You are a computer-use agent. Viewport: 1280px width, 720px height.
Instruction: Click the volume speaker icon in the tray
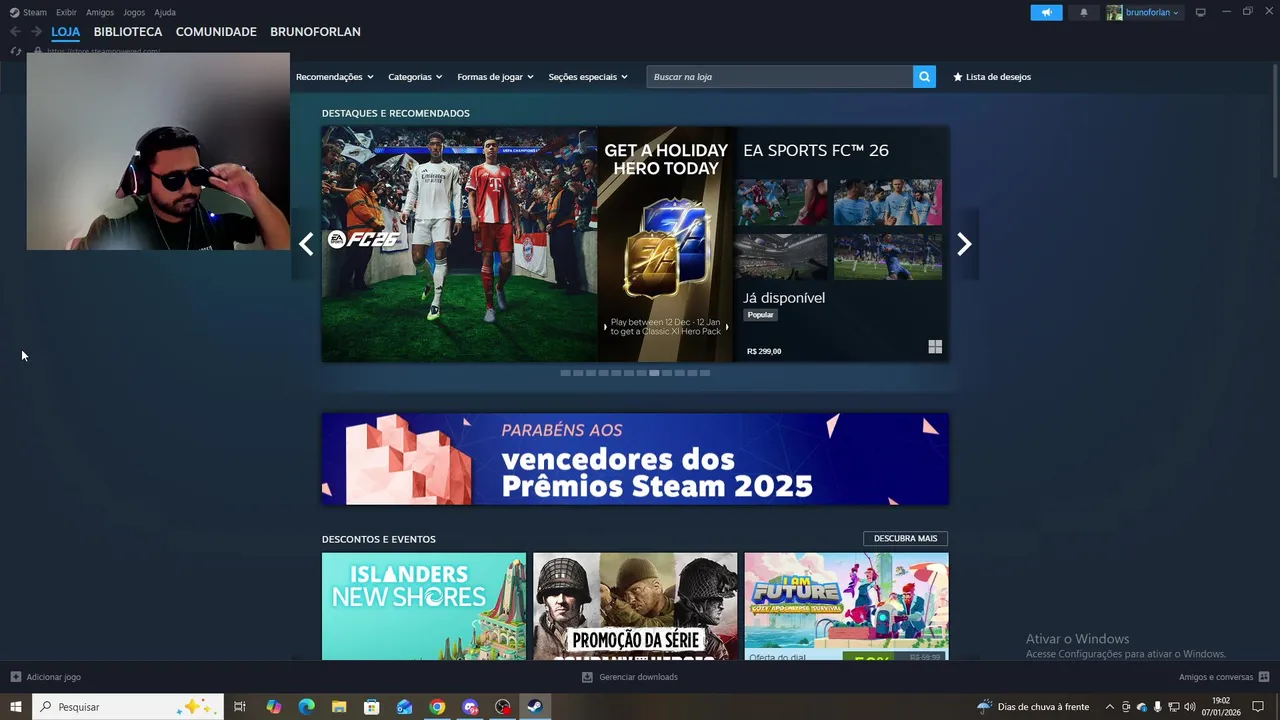point(1189,707)
